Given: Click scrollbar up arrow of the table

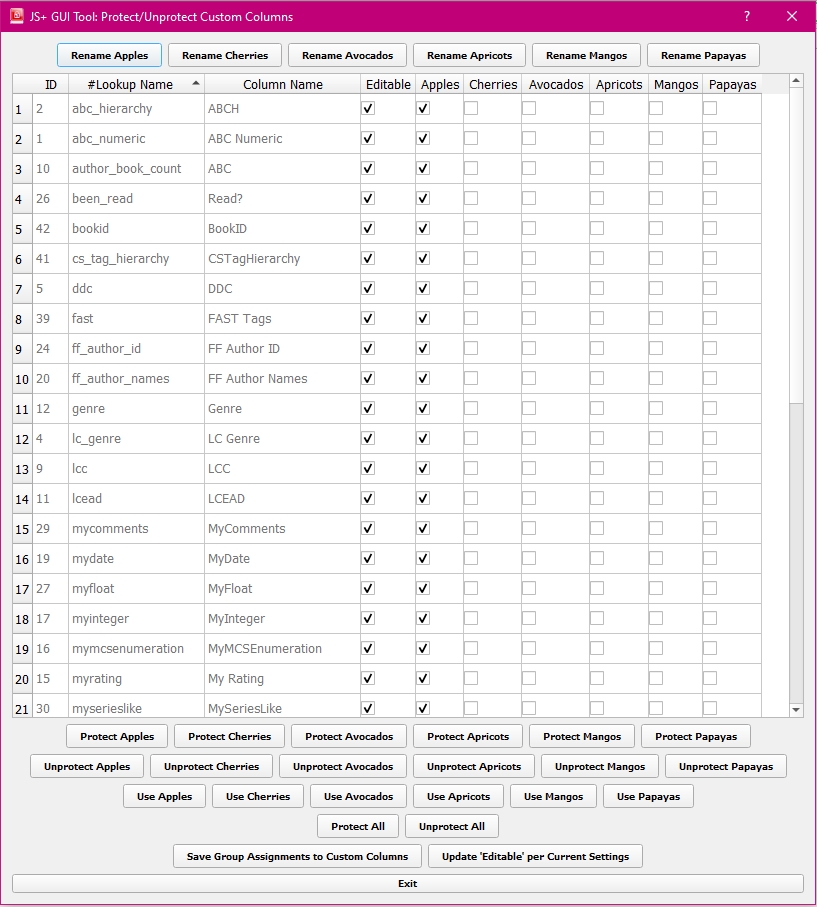Looking at the screenshot, I should (796, 80).
